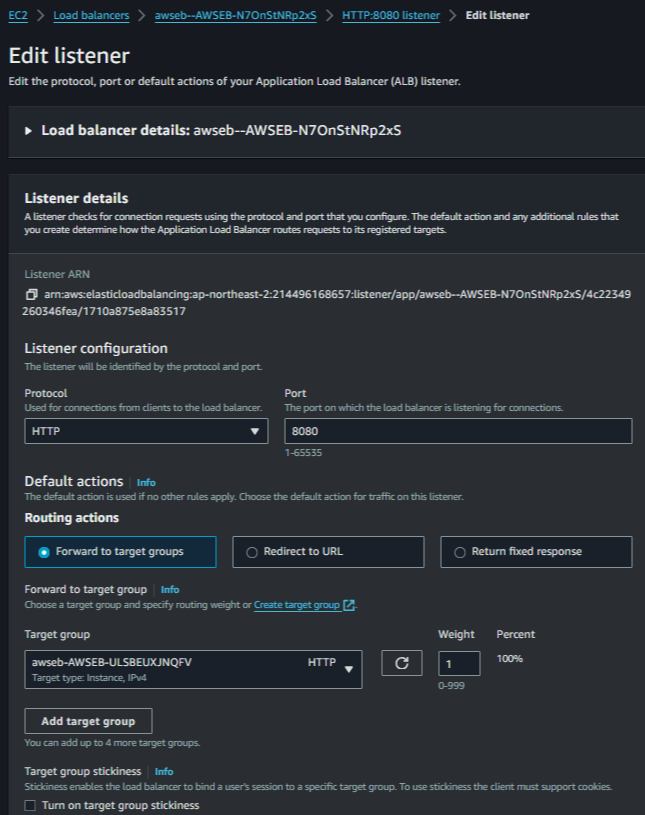The width and height of the screenshot is (645, 815).
Task: Open awseb--AWSEB-N7OnStNRp2xS breadcrumb link
Action: coord(235,16)
